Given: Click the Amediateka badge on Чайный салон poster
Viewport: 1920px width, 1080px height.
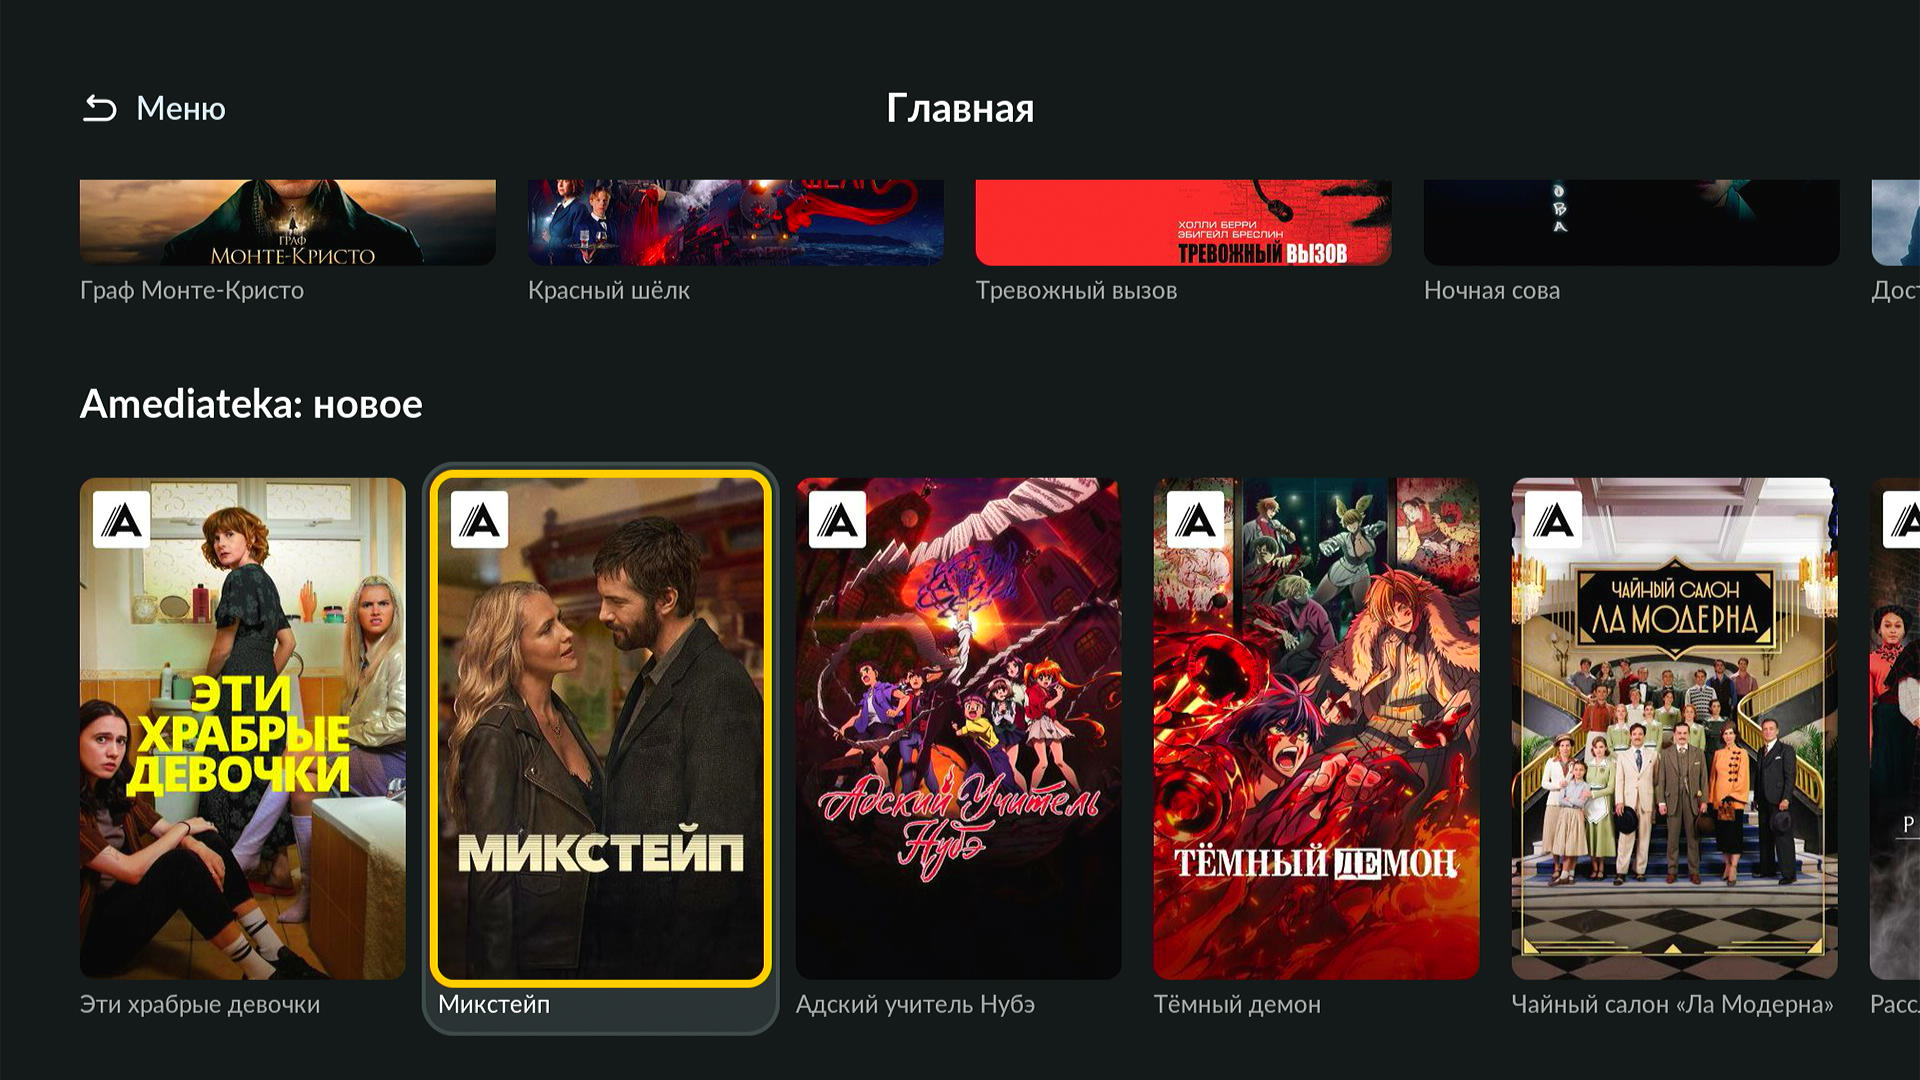Looking at the screenshot, I should point(1554,519).
